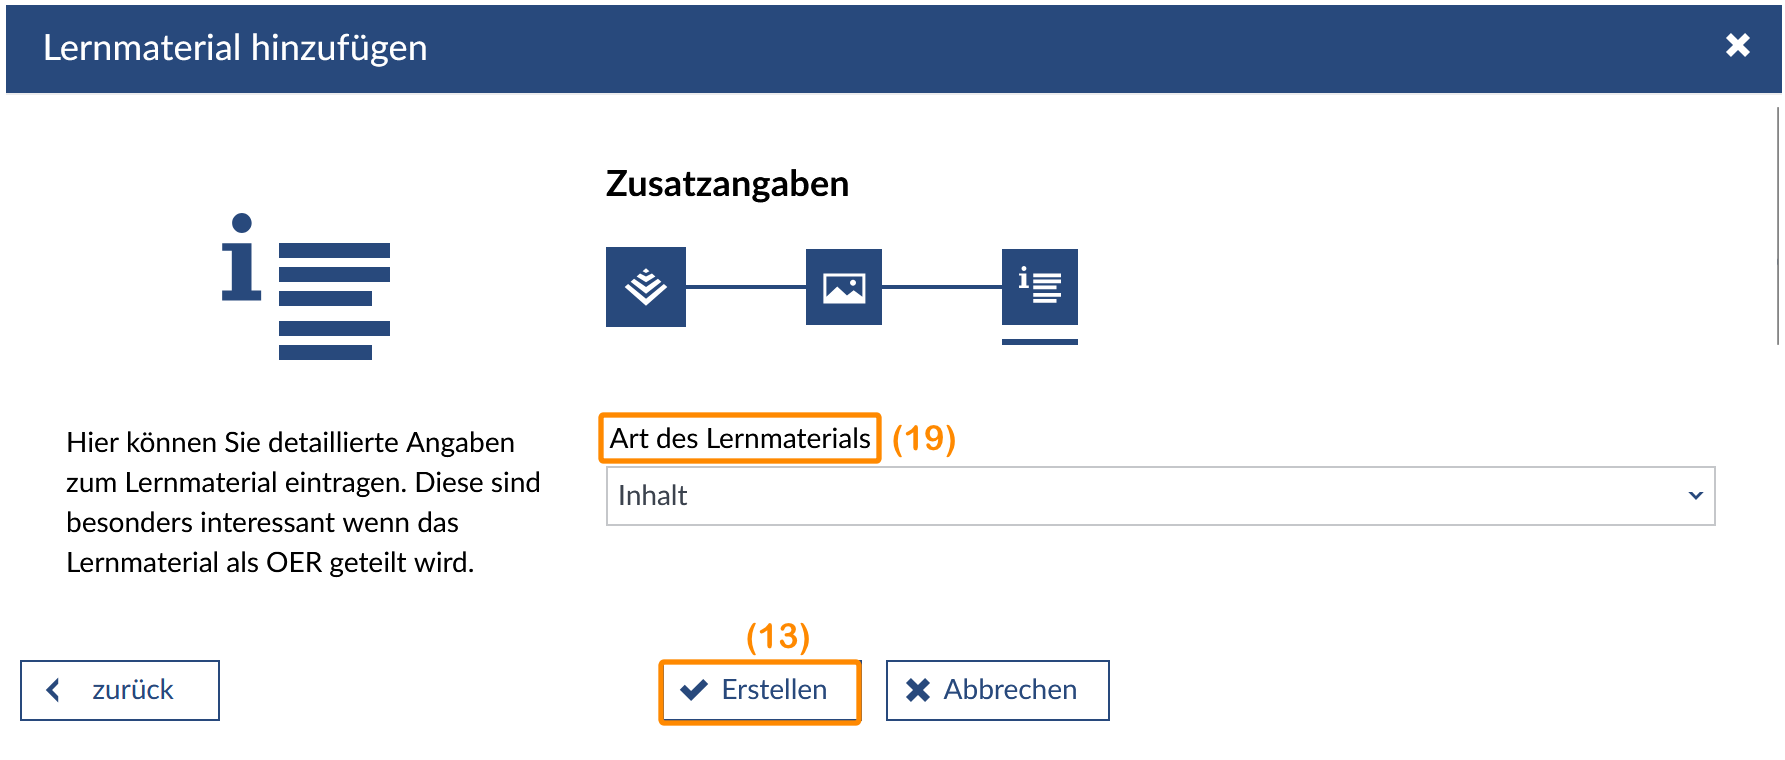The height and width of the screenshot is (760, 1785).
Task: Click zurück to return to the previous step
Action: 118,689
